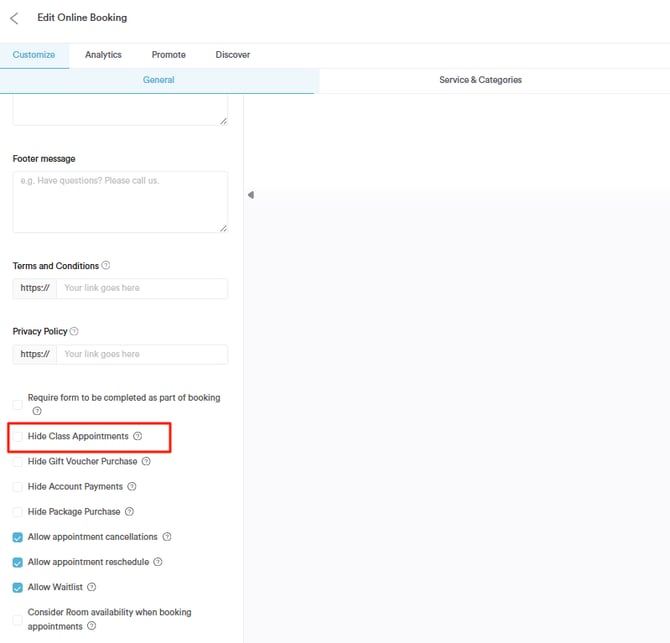
Task: Open help icon for Allow appointment reschedule
Action: [158, 562]
